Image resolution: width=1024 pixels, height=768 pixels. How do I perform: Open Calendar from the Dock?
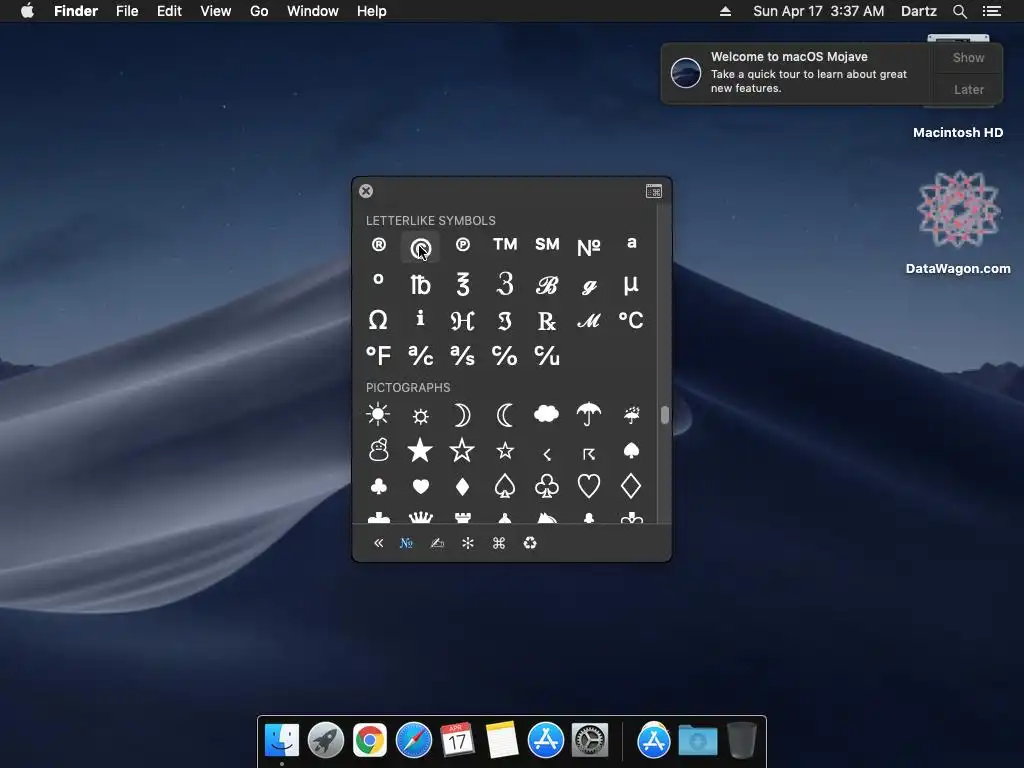click(x=457, y=741)
